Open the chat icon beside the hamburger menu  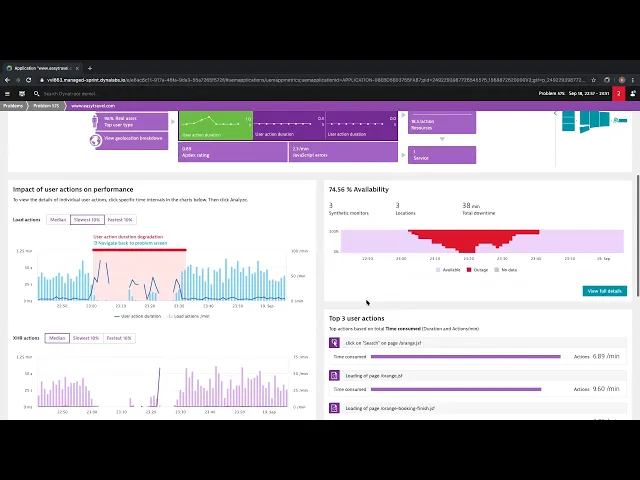click(22, 93)
